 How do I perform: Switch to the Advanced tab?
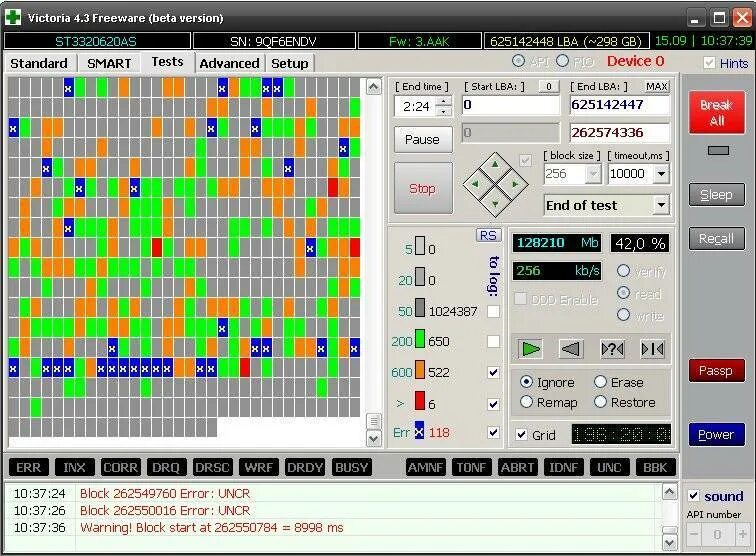point(229,63)
